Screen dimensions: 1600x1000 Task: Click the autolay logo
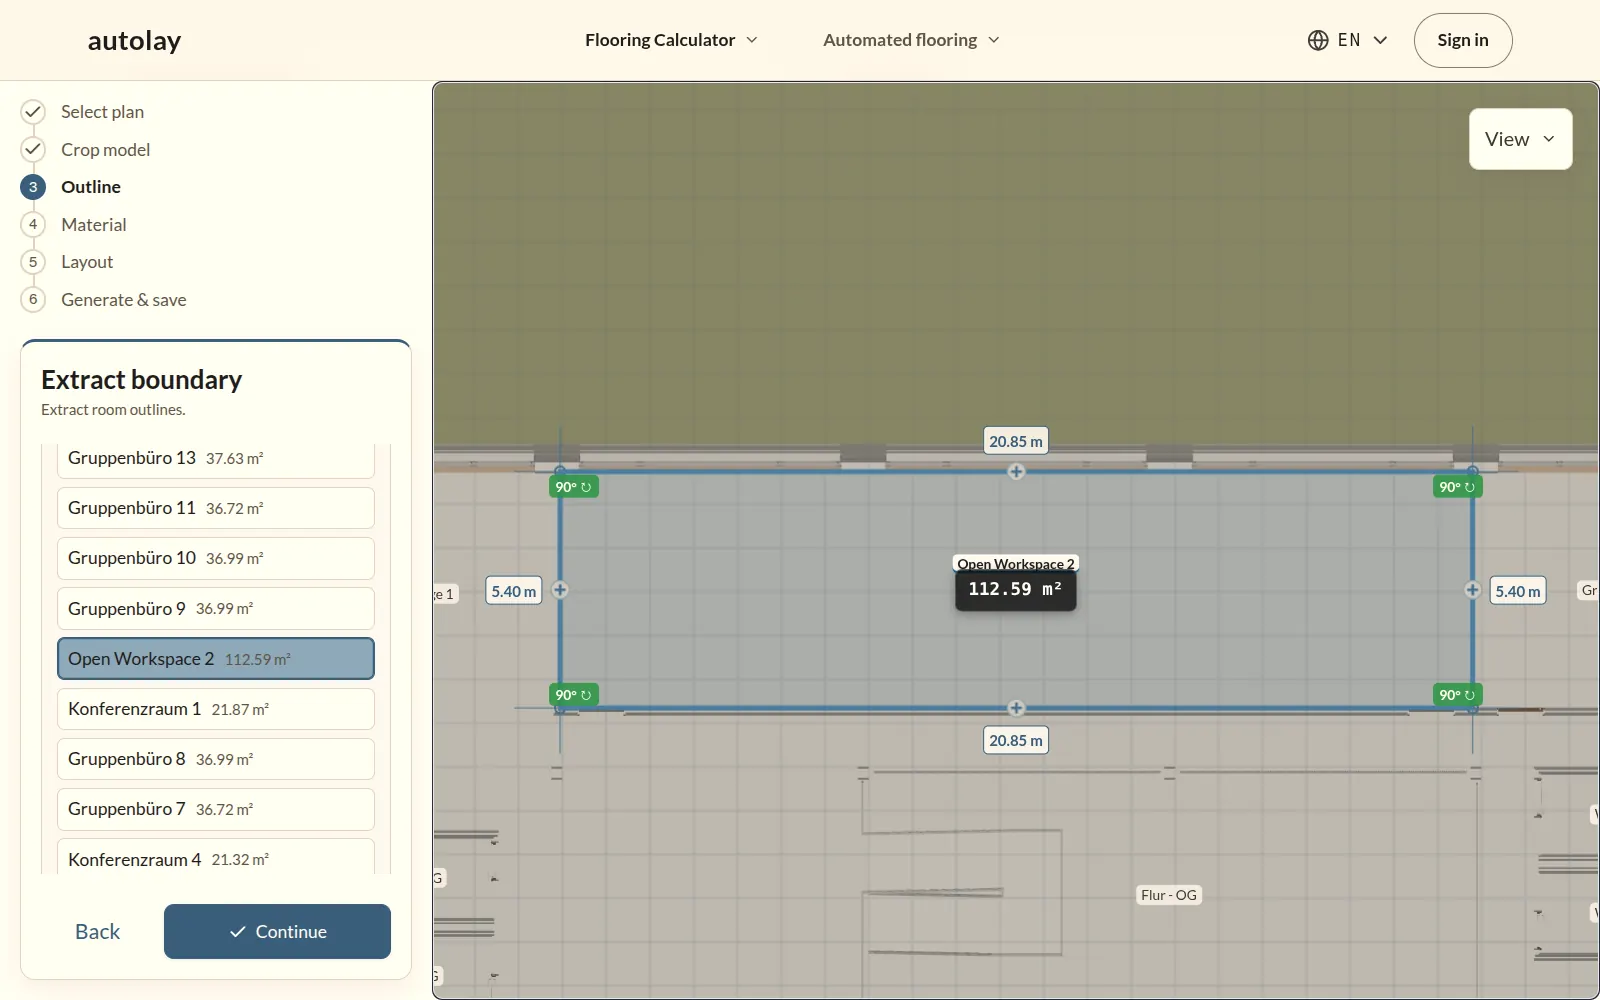click(134, 41)
